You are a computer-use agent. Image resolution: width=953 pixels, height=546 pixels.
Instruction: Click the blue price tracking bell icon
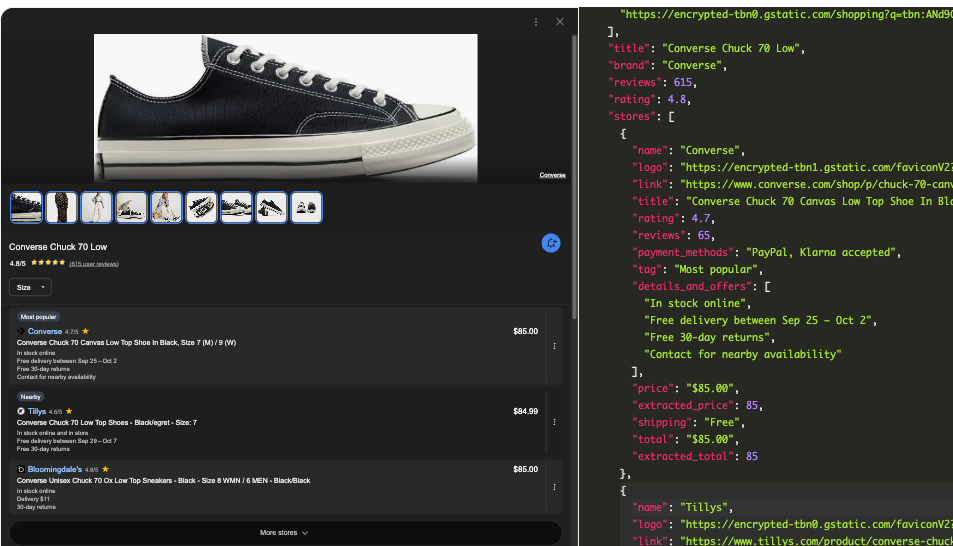point(551,243)
